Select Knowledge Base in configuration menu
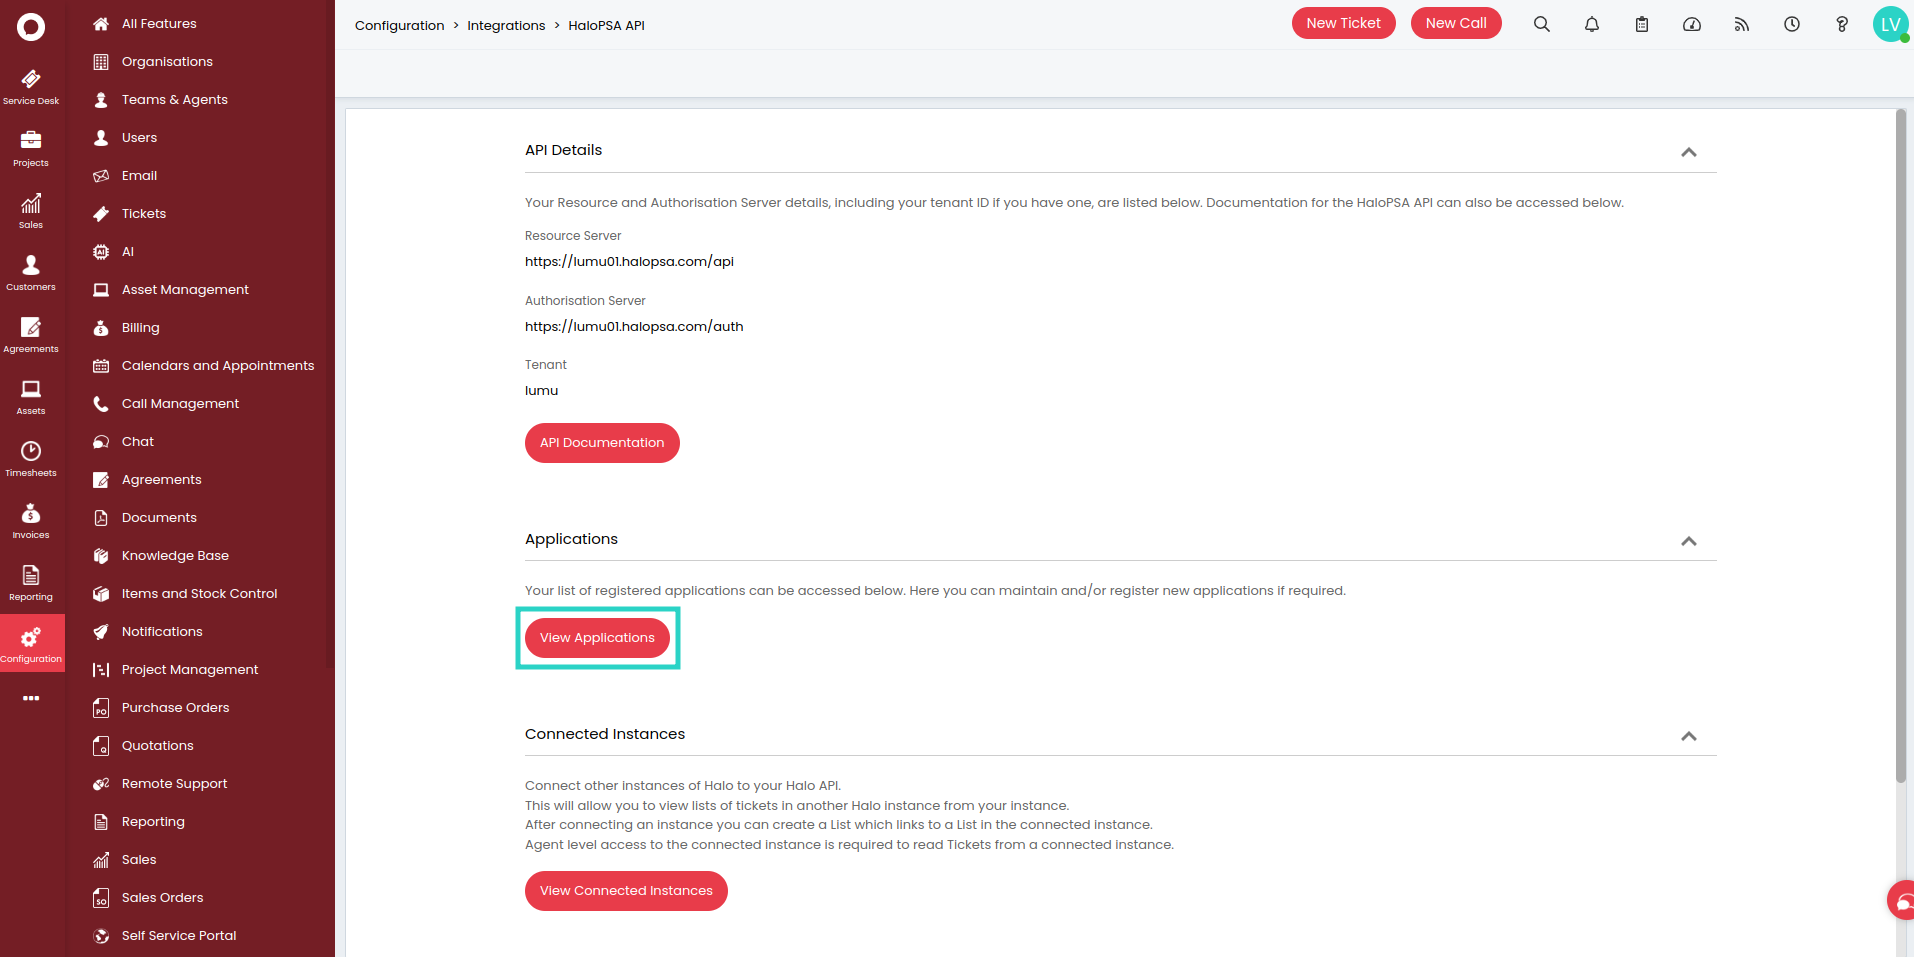Viewport: 1914px width, 957px height. coord(175,555)
